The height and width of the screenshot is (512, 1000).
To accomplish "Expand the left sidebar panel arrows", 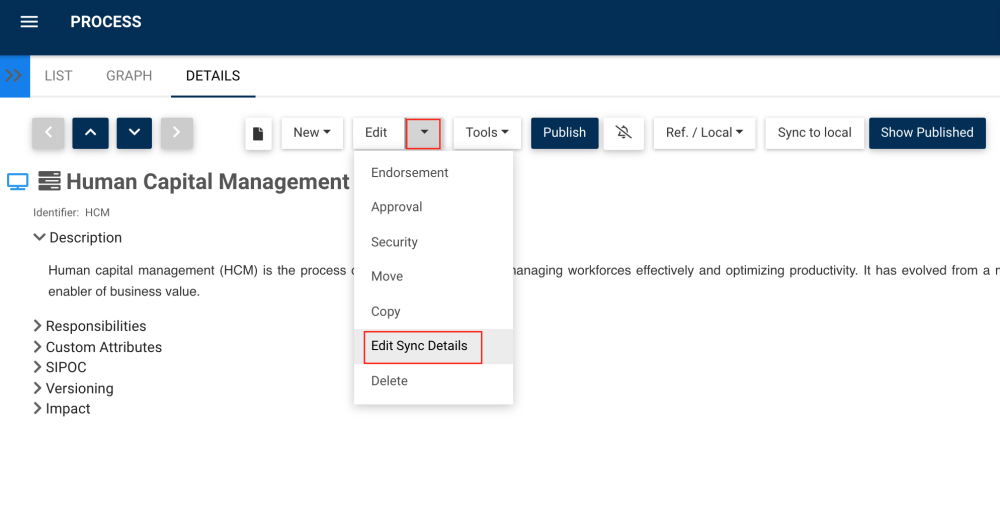I will (x=14, y=76).
